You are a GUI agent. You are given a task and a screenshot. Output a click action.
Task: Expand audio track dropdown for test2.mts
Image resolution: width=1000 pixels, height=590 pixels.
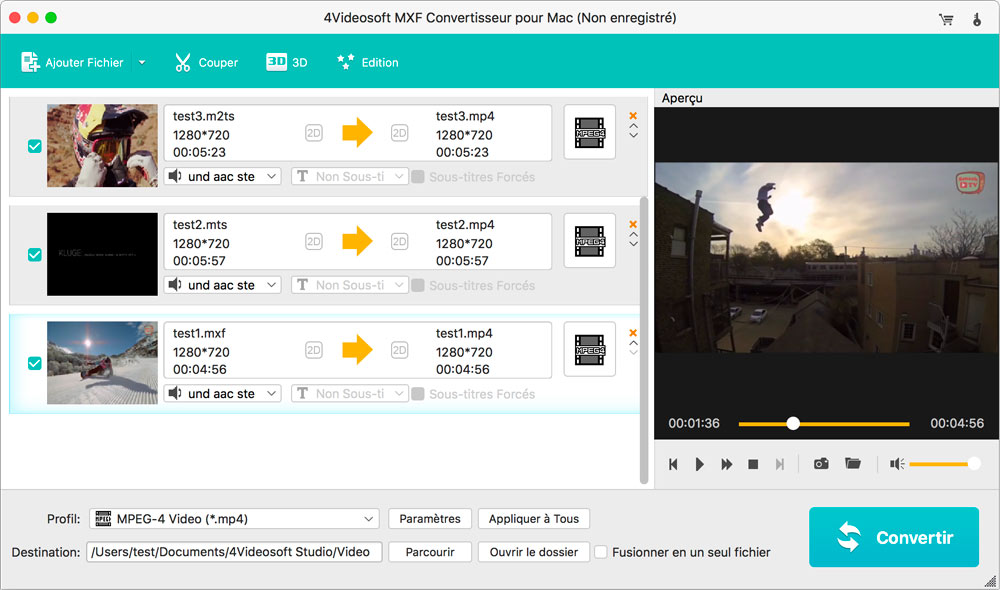coord(224,285)
